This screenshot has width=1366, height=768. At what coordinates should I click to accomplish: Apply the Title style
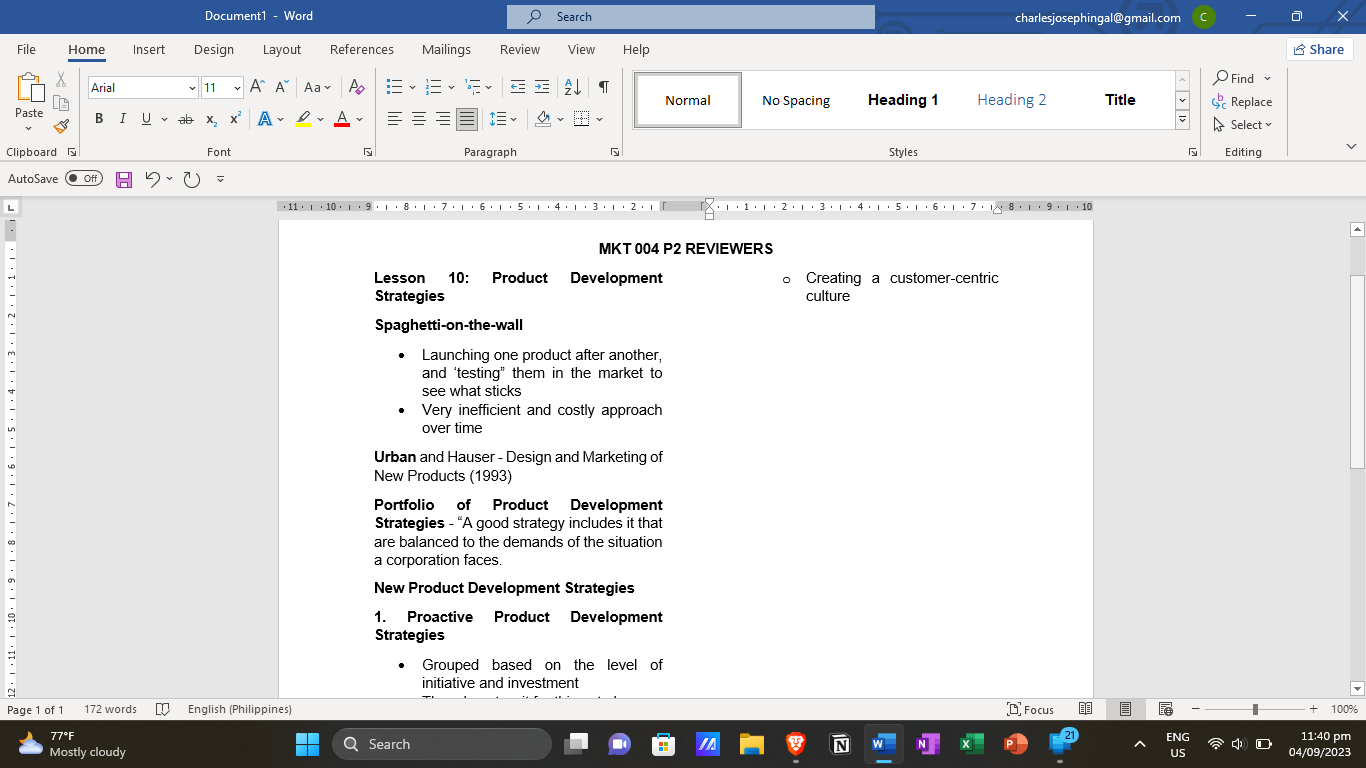point(1120,100)
